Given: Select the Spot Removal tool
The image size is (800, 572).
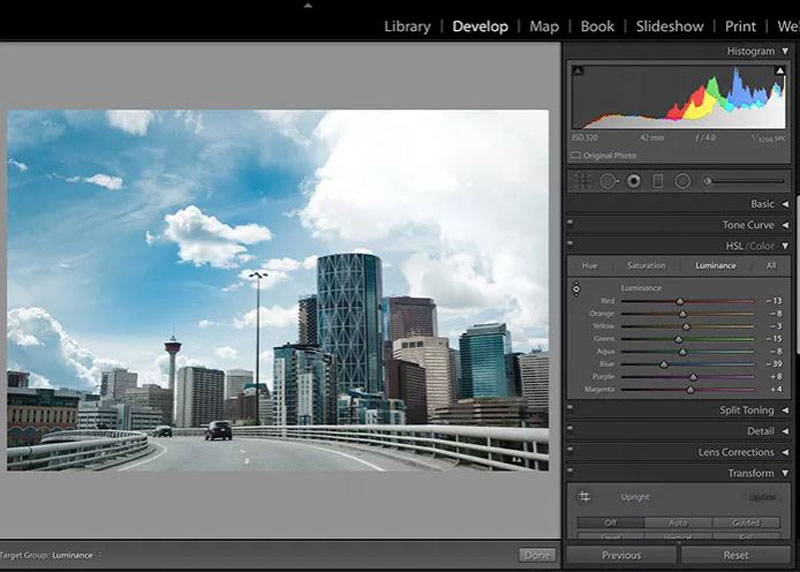Looking at the screenshot, I should point(608,181).
